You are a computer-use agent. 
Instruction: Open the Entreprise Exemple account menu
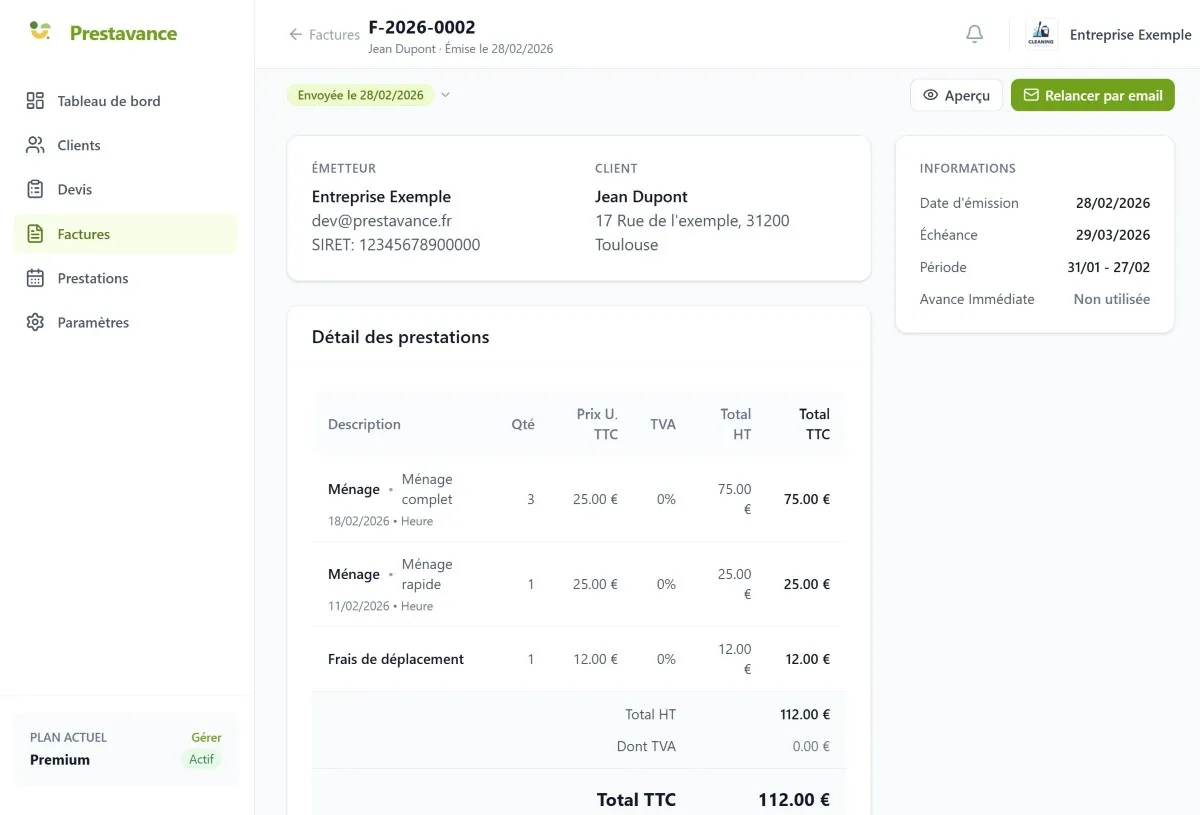coord(1130,35)
